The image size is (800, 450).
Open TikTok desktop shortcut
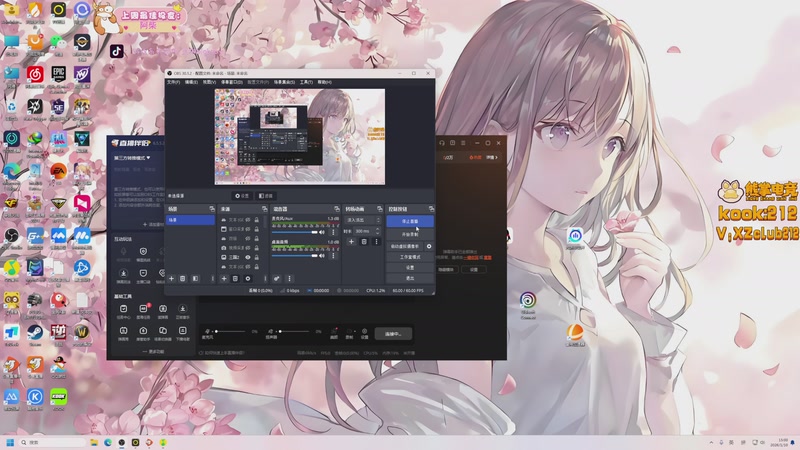pos(116,51)
